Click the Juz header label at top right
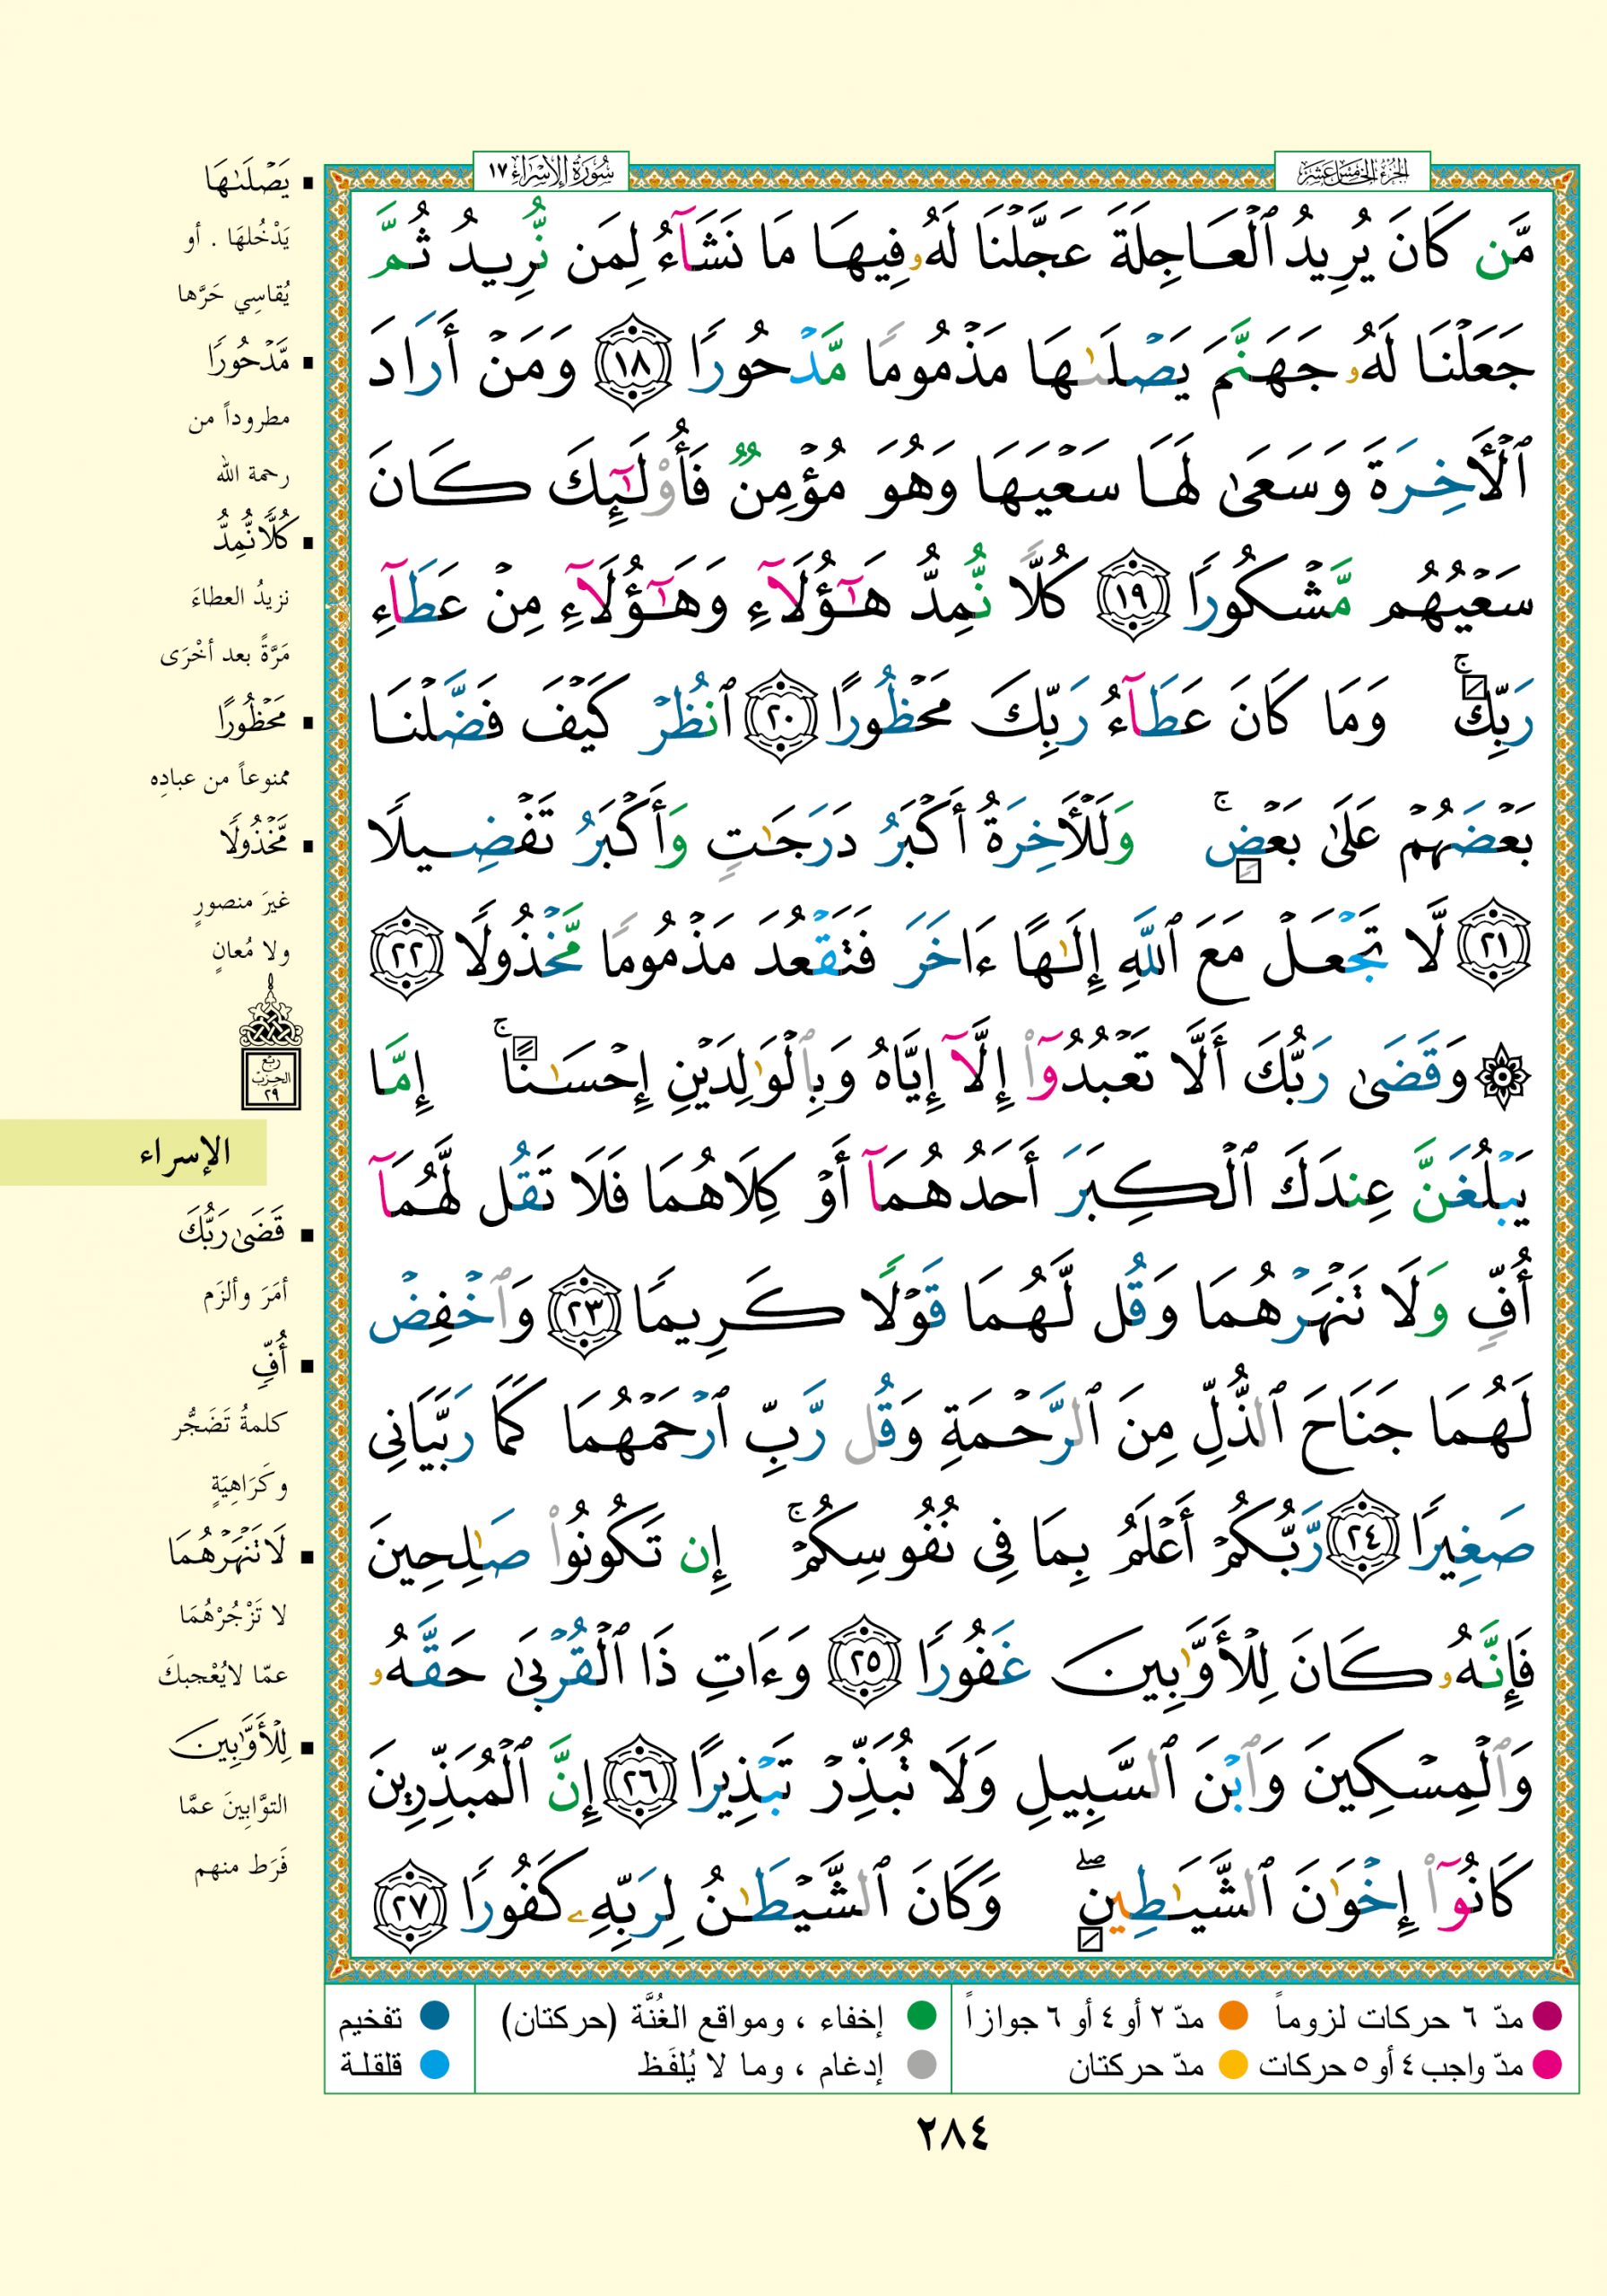 1351,171
